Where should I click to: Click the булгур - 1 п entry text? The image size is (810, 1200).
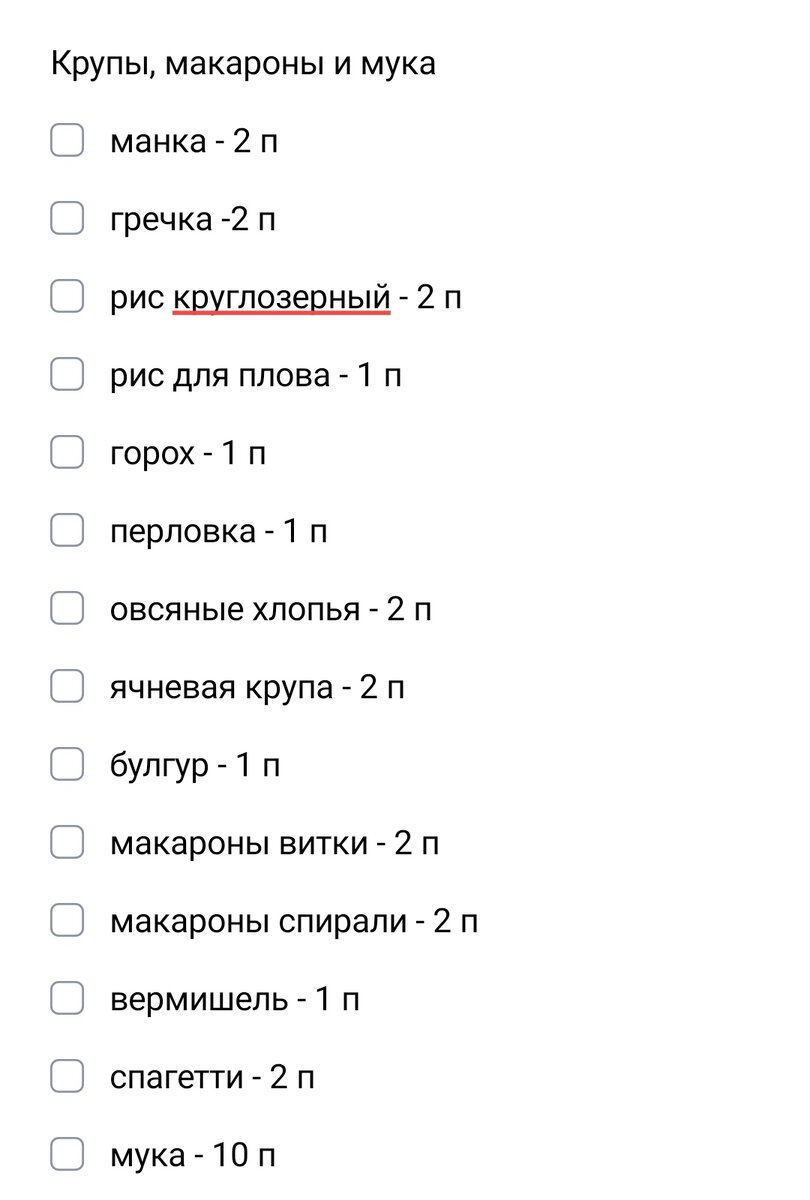pos(196,764)
